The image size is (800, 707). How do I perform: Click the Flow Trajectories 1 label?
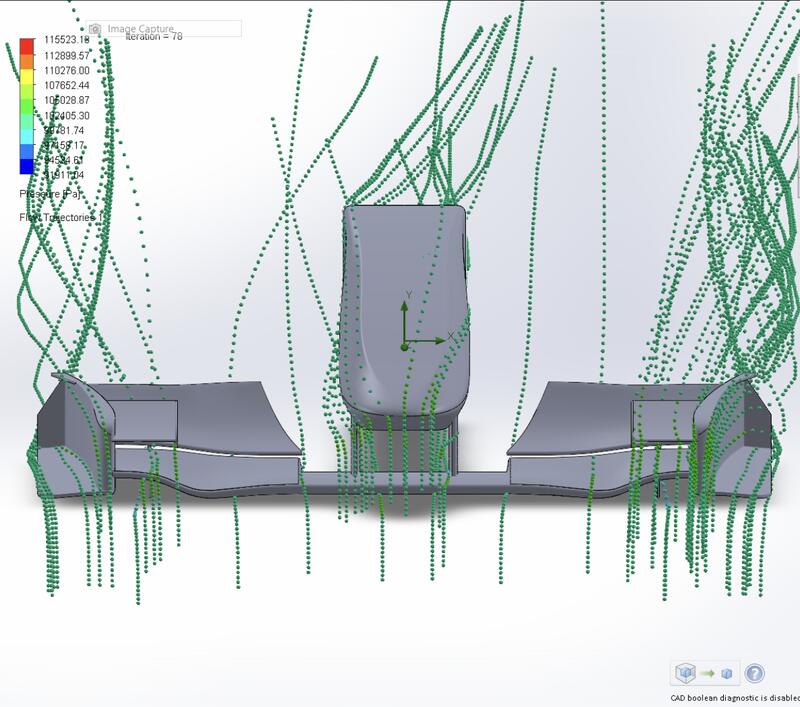[61, 218]
